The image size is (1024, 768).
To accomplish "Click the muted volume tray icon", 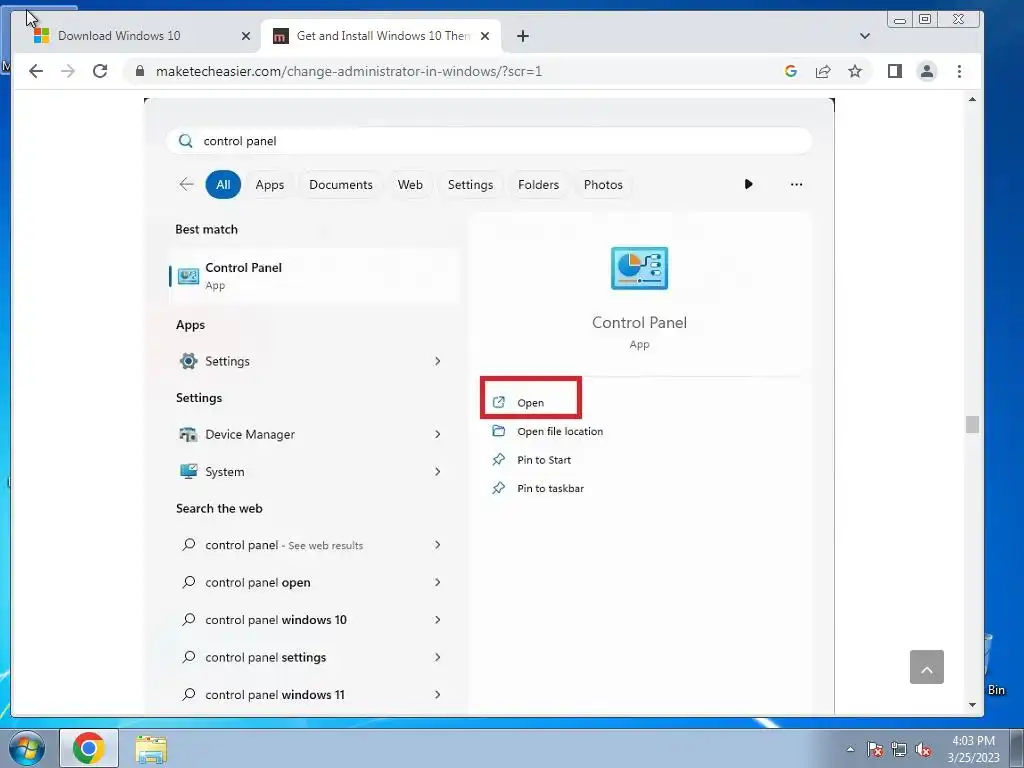I will coord(923,749).
